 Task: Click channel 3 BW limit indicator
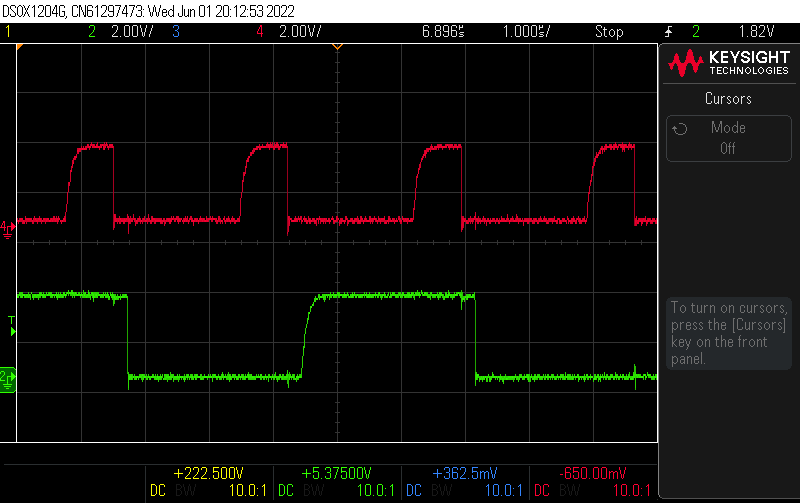441,491
